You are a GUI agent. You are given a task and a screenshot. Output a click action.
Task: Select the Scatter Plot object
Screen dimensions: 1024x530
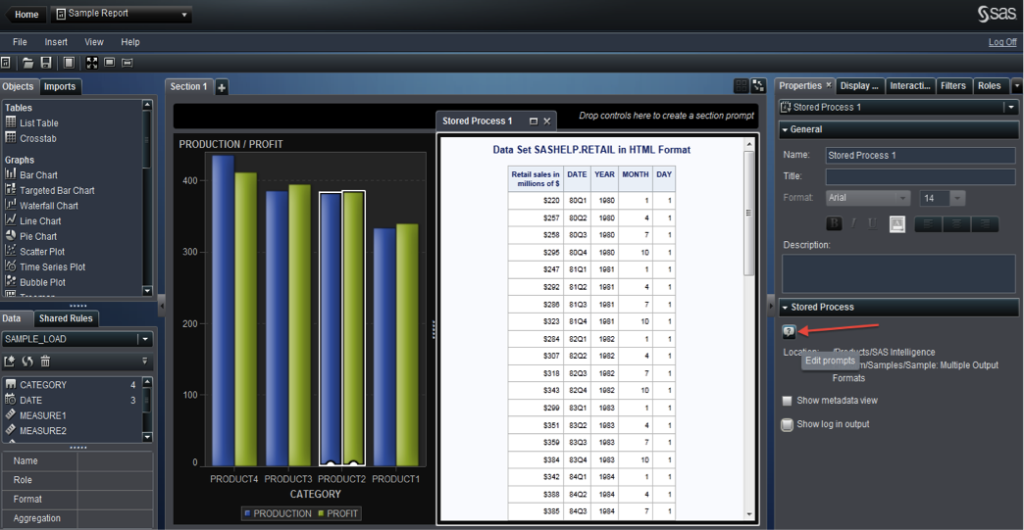[35, 251]
